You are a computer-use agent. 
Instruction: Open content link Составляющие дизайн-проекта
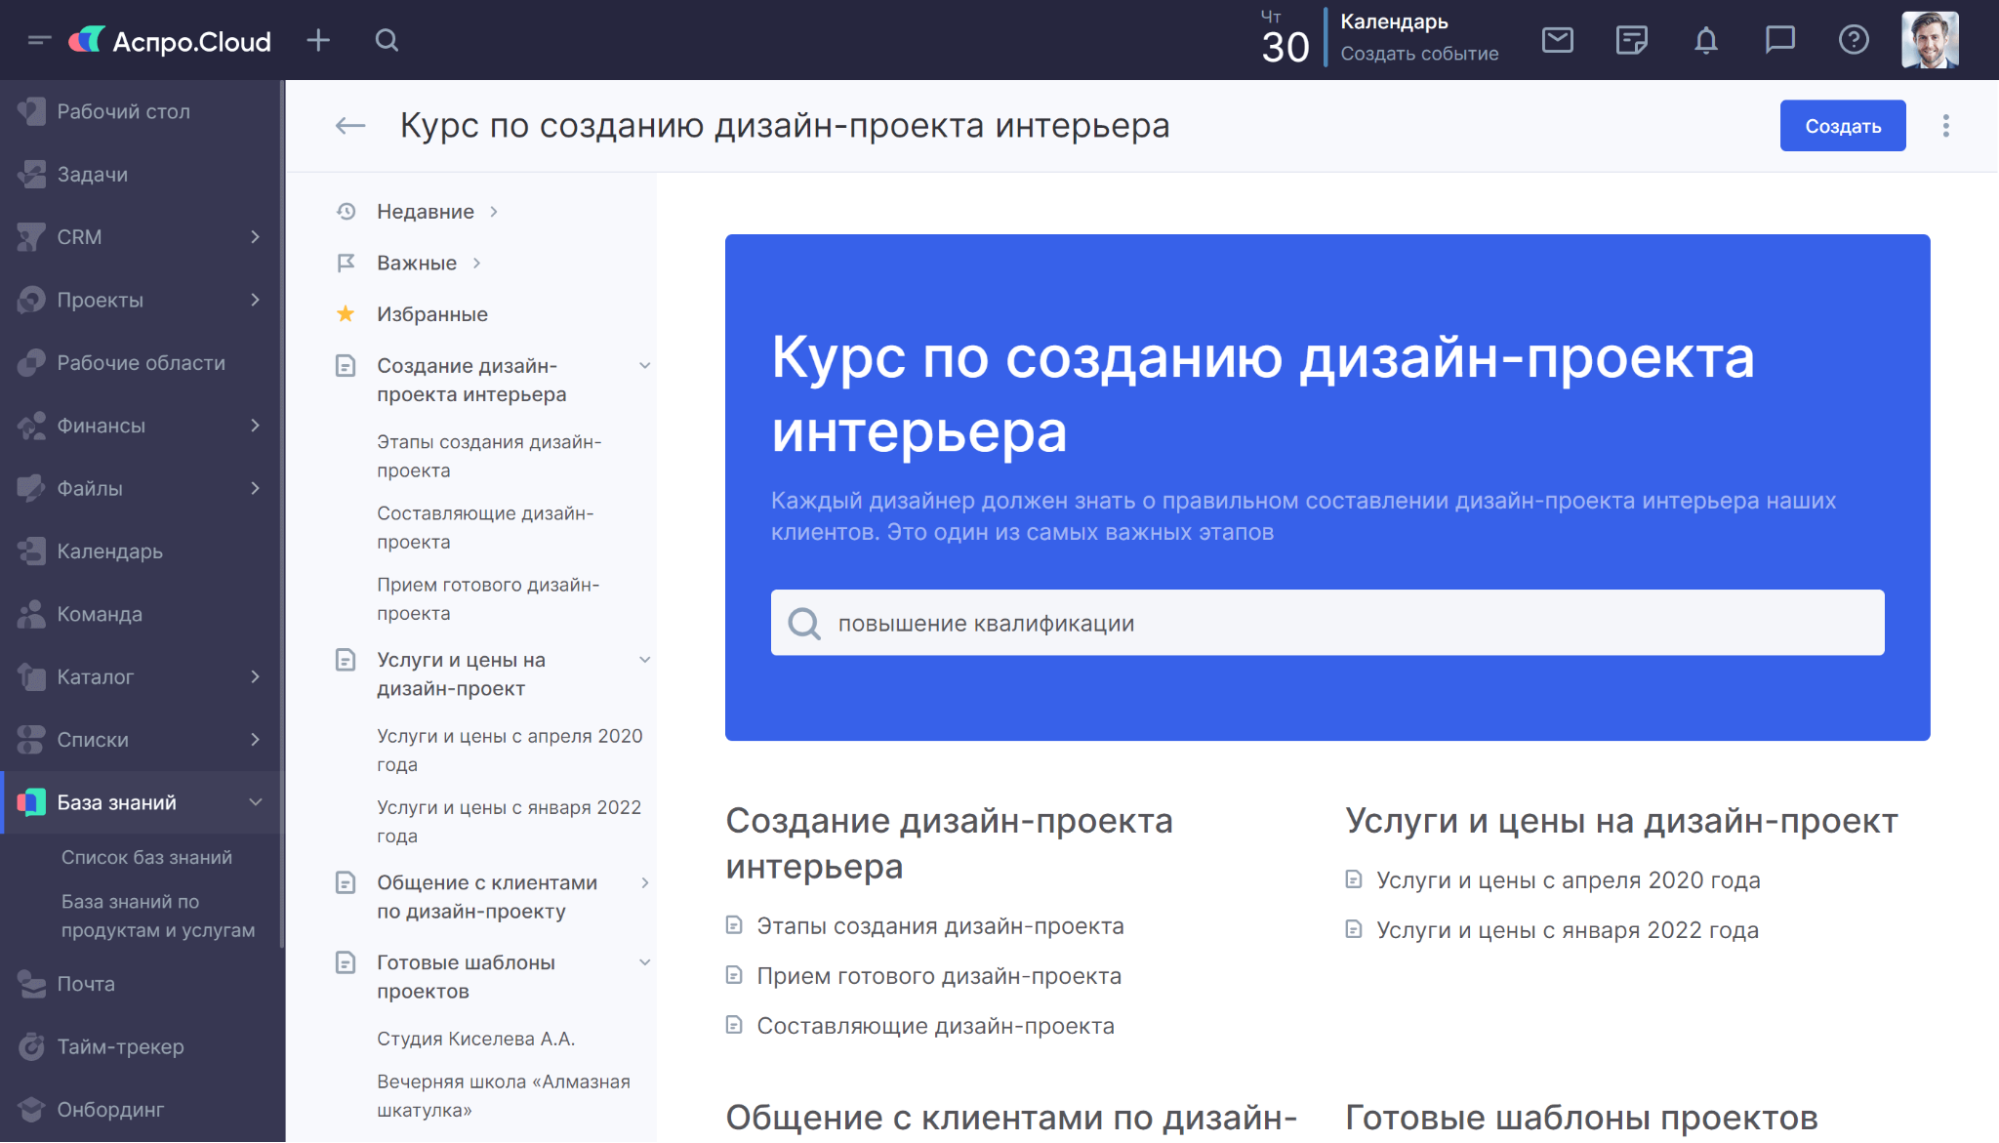pos(935,1027)
